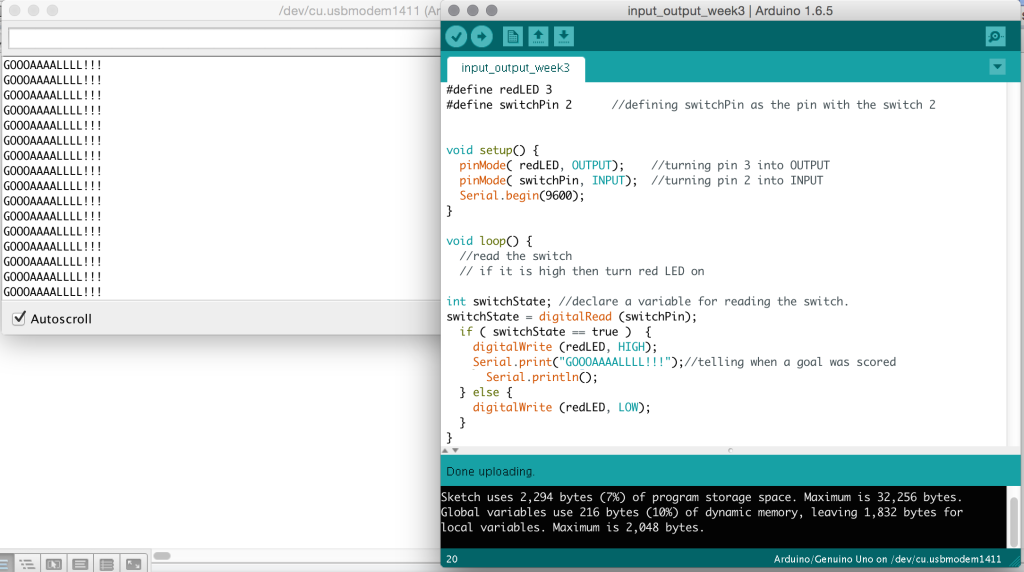This screenshot has height=572, width=1024.
Task: Click 'Arduino/Genuino Uno on /dev/cu.usbmodem1411' status
Action: 887,559
